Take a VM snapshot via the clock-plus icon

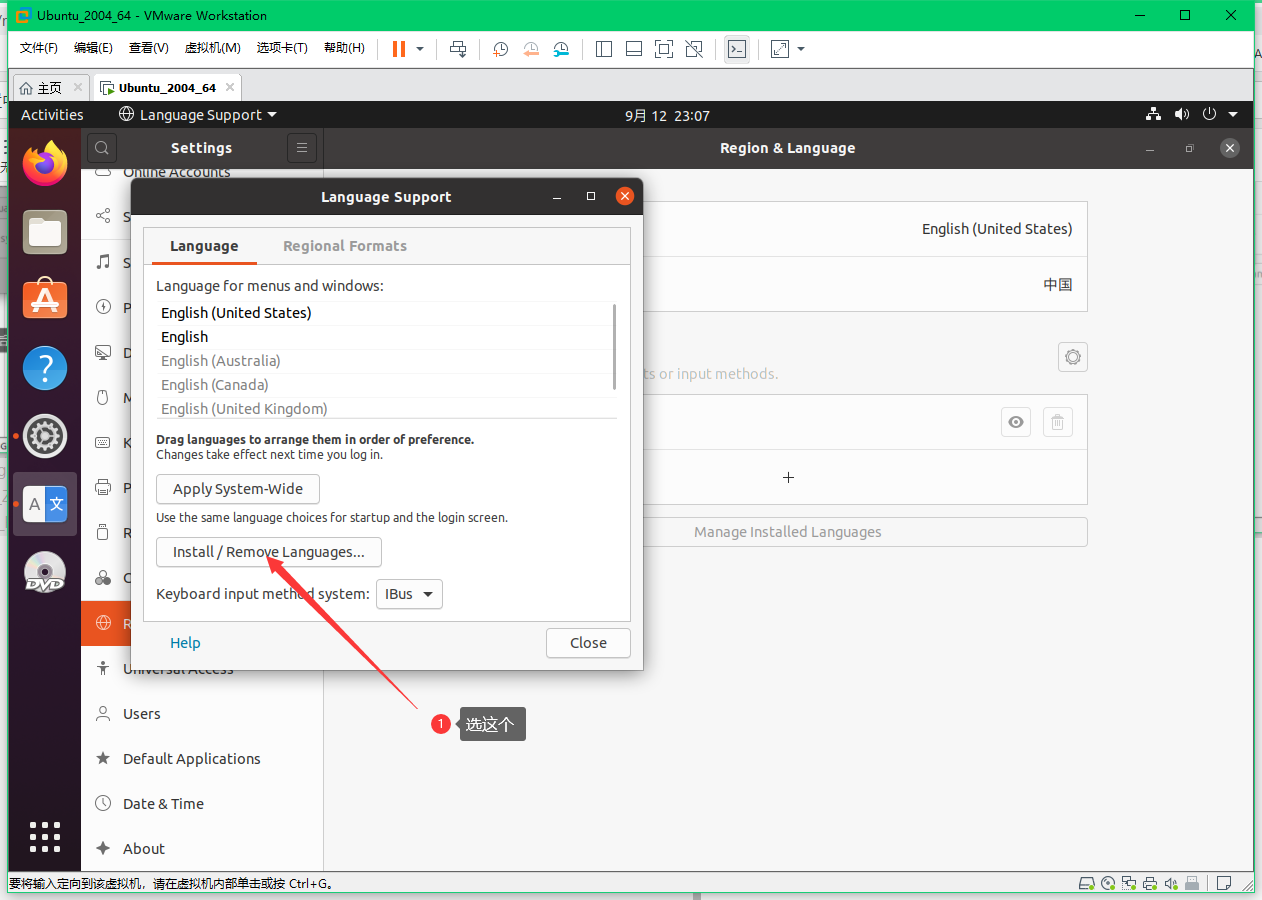pyautogui.click(x=500, y=49)
